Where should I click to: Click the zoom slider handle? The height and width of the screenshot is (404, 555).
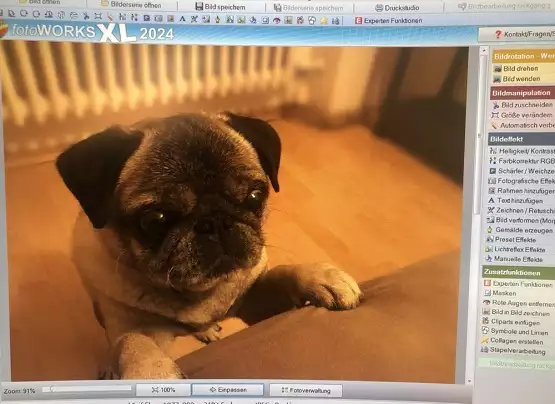click(52, 389)
